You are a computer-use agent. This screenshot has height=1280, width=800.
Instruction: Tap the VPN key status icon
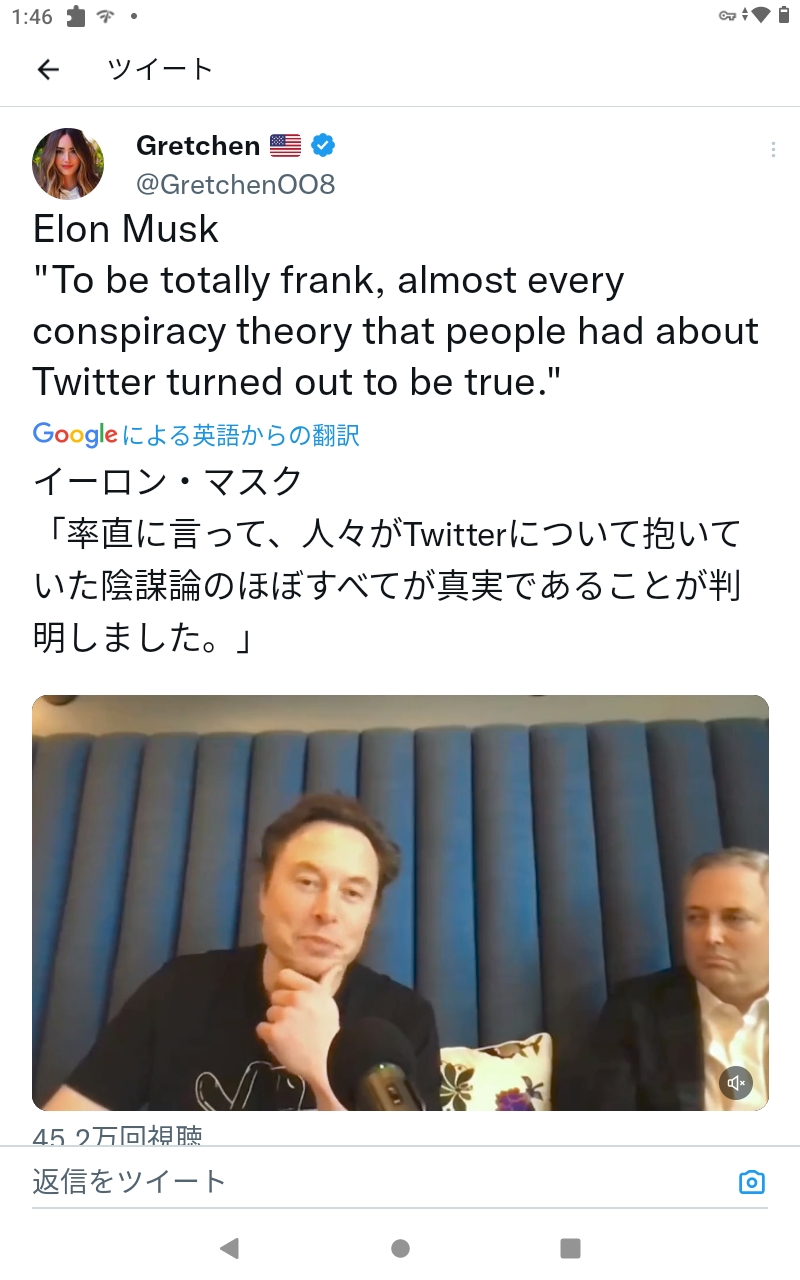[x=727, y=16]
